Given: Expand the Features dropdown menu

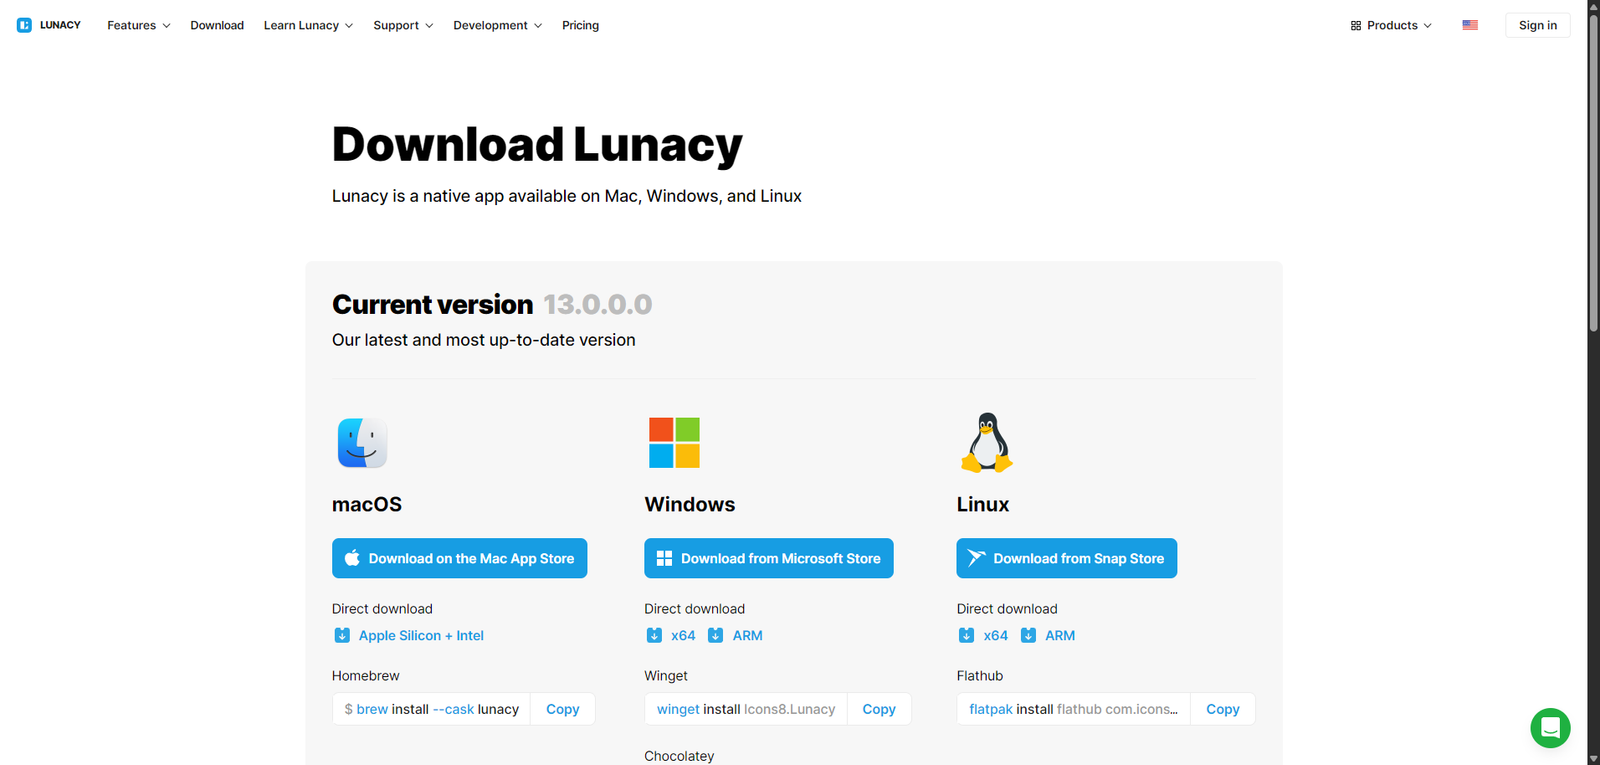Looking at the screenshot, I should pos(138,25).
